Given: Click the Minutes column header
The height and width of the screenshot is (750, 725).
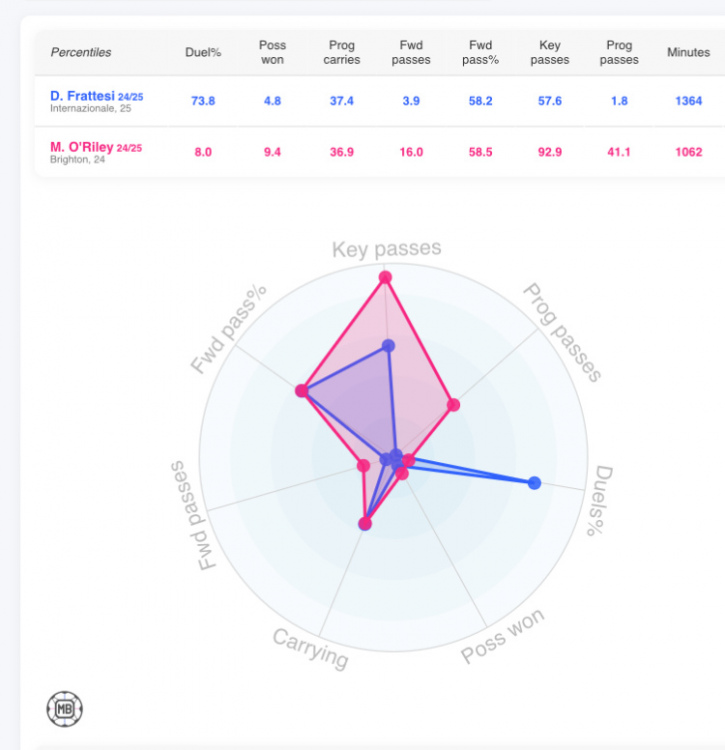Looking at the screenshot, I should 688,52.
